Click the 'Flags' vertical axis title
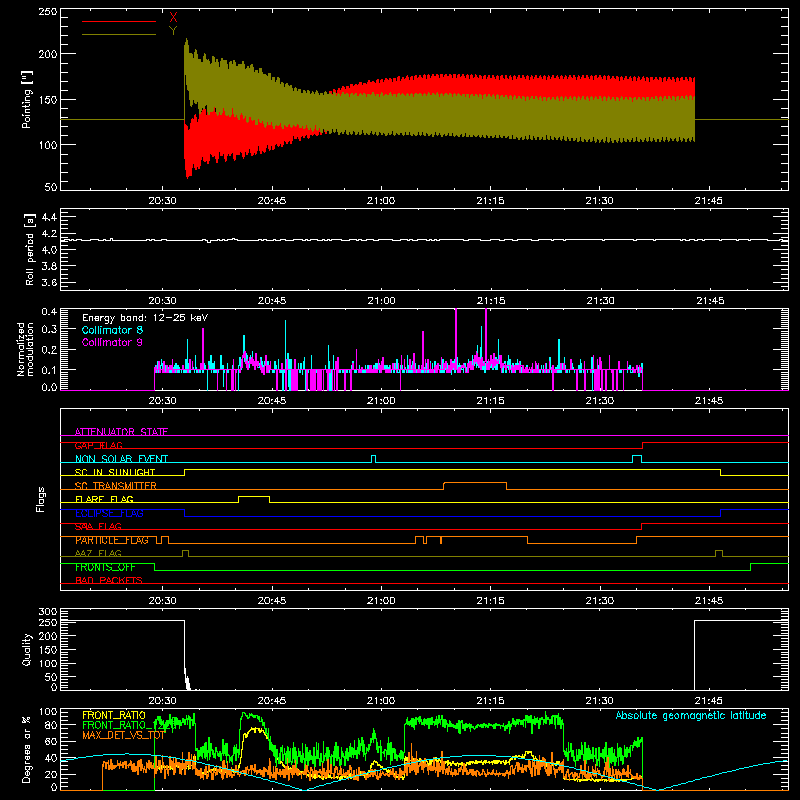800x800 pixels. (x=40, y=499)
